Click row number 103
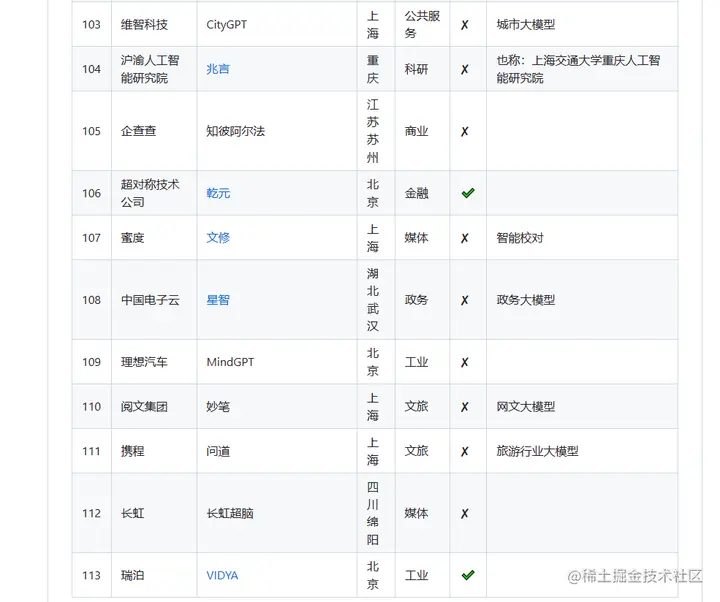720x602 pixels. click(91, 25)
